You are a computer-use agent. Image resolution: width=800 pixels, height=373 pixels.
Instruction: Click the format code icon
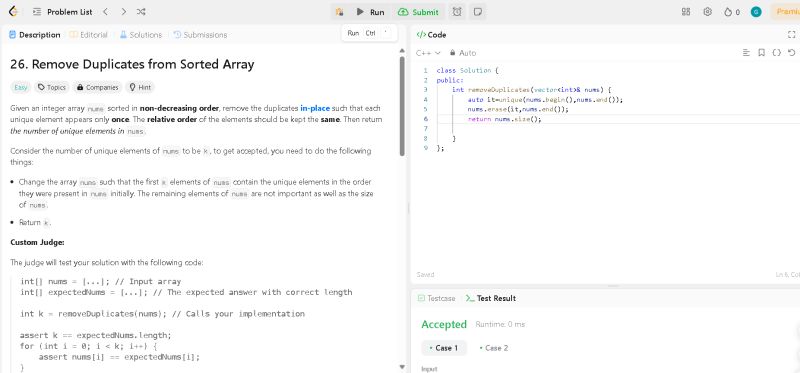click(746, 53)
